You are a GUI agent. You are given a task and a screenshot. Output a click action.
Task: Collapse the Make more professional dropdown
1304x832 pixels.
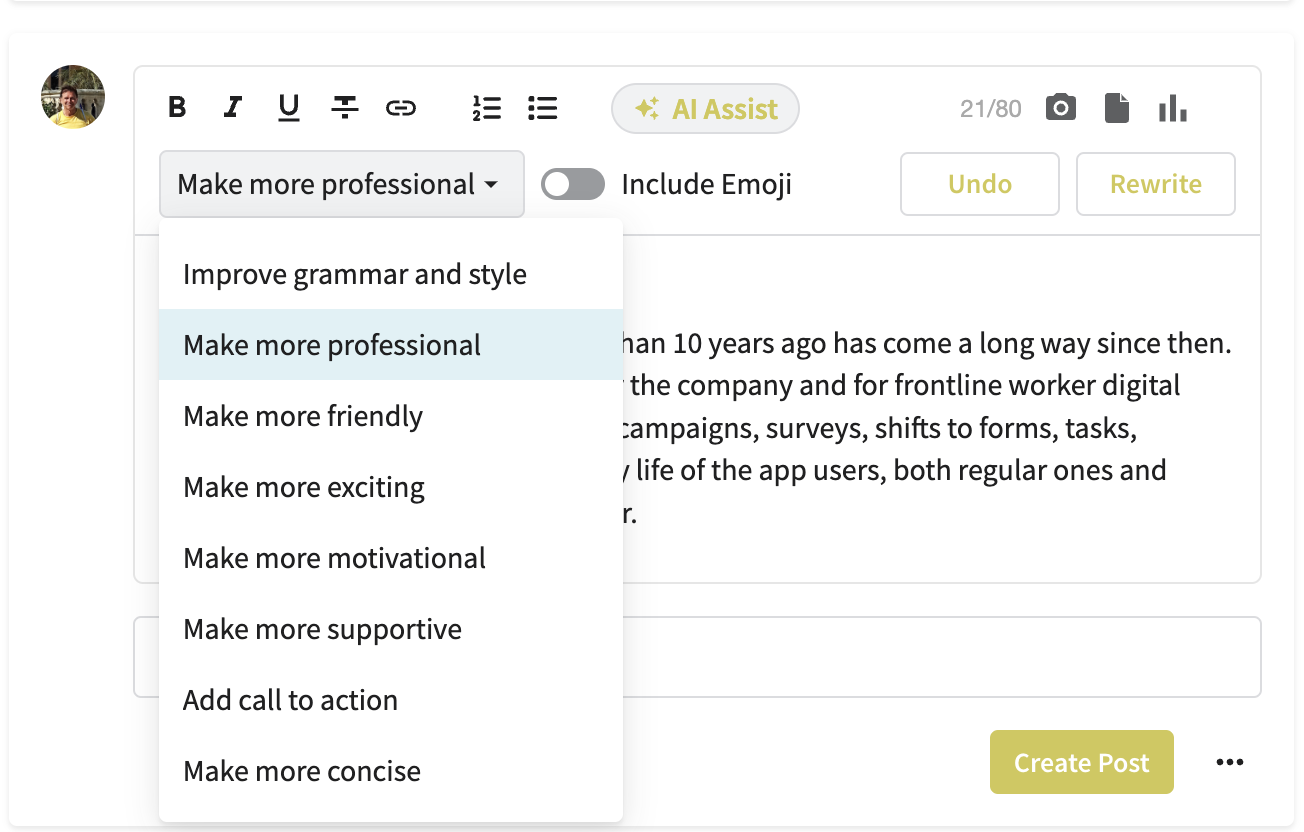click(x=341, y=185)
